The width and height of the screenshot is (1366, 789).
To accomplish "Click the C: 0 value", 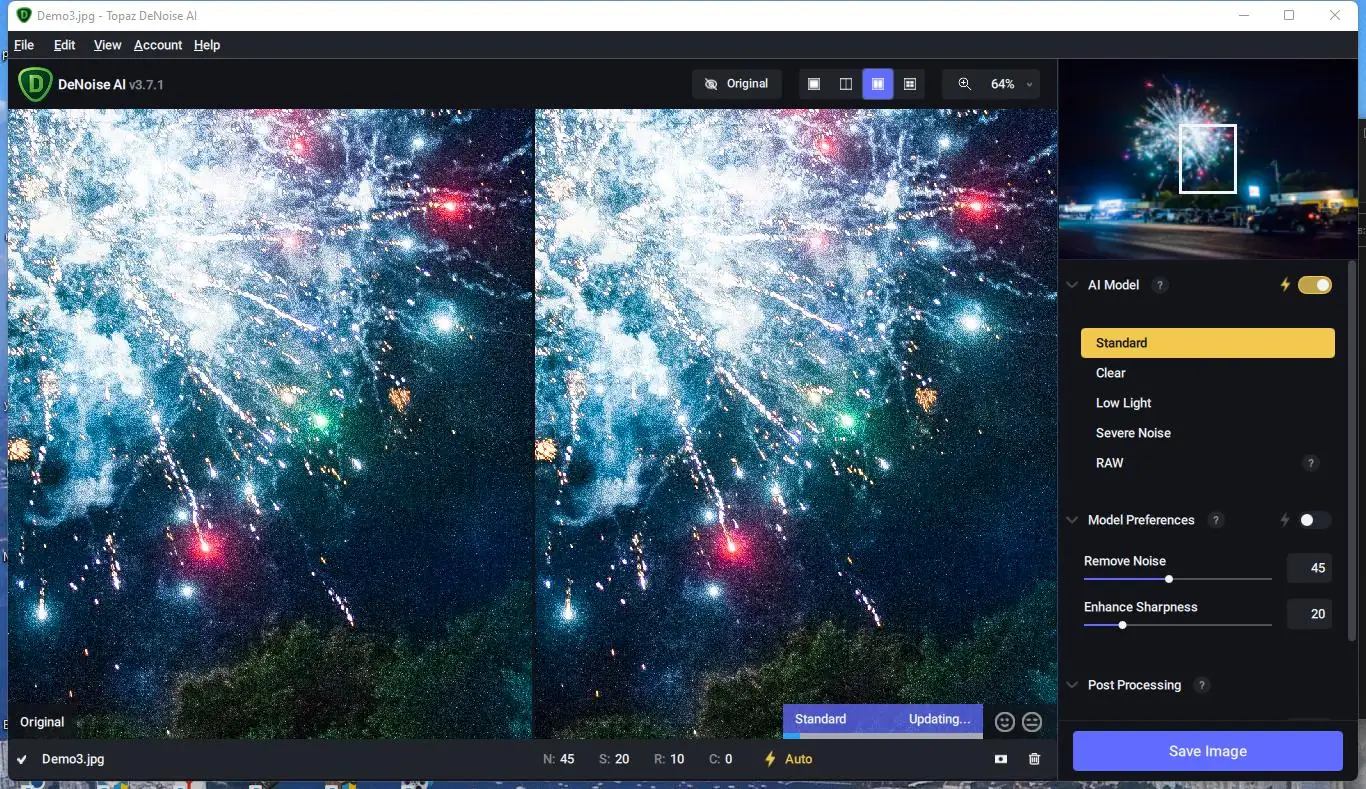I will pos(721,759).
